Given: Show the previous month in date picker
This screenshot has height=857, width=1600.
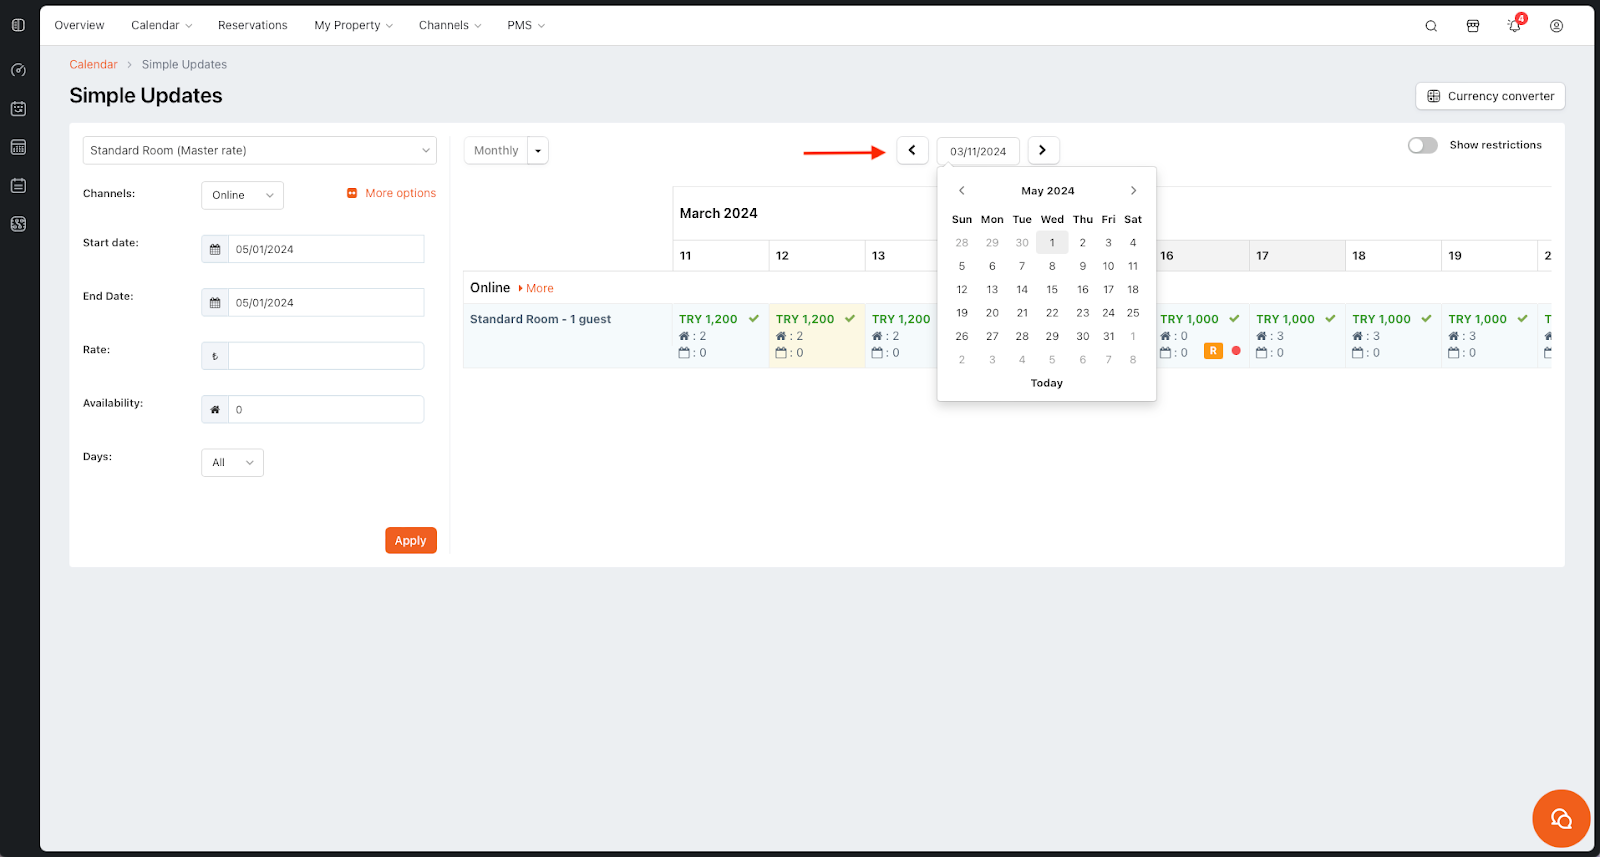Looking at the screenshot, I should click(962, 191).
